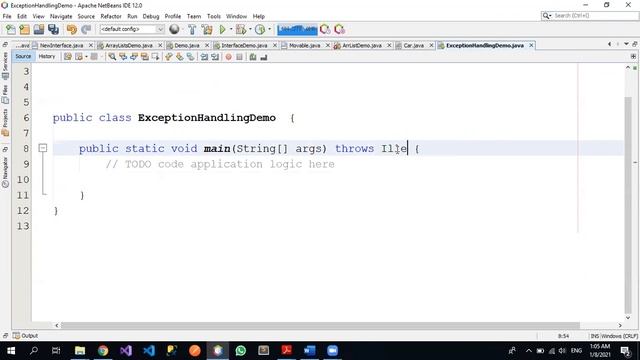
Task: Show the opened documents list arrow
Action: pos(626,44)
